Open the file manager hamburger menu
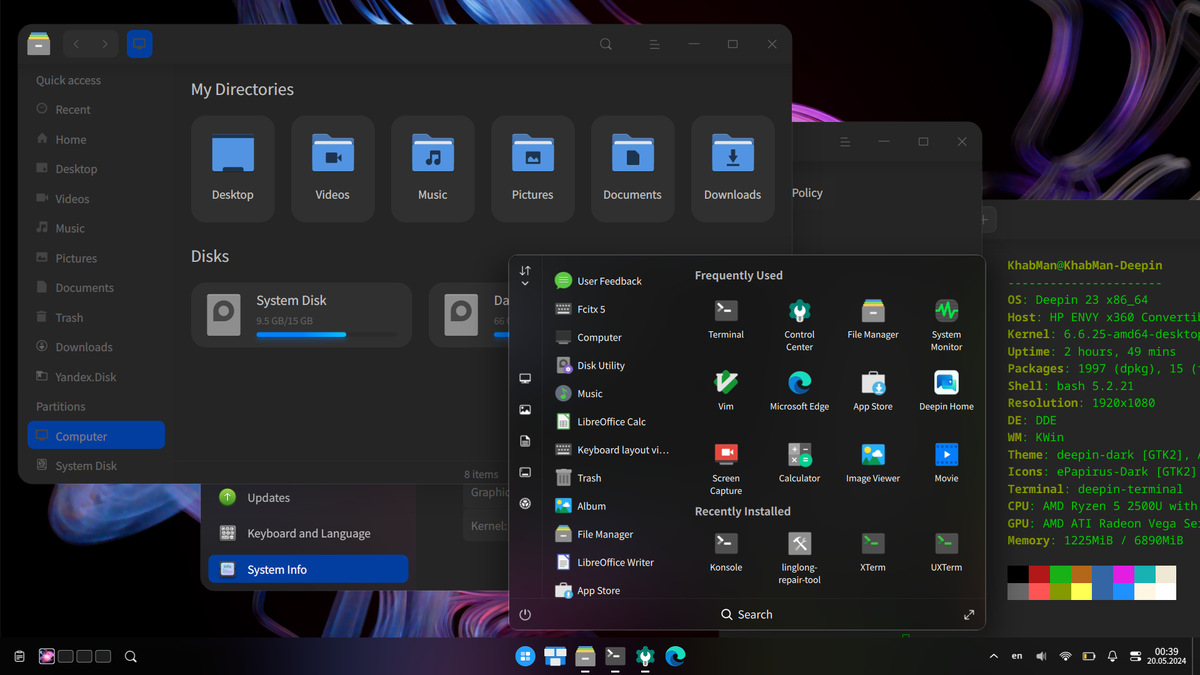Image resolution: width=1200 pixels, height=675 pixels. pos(653,44)
